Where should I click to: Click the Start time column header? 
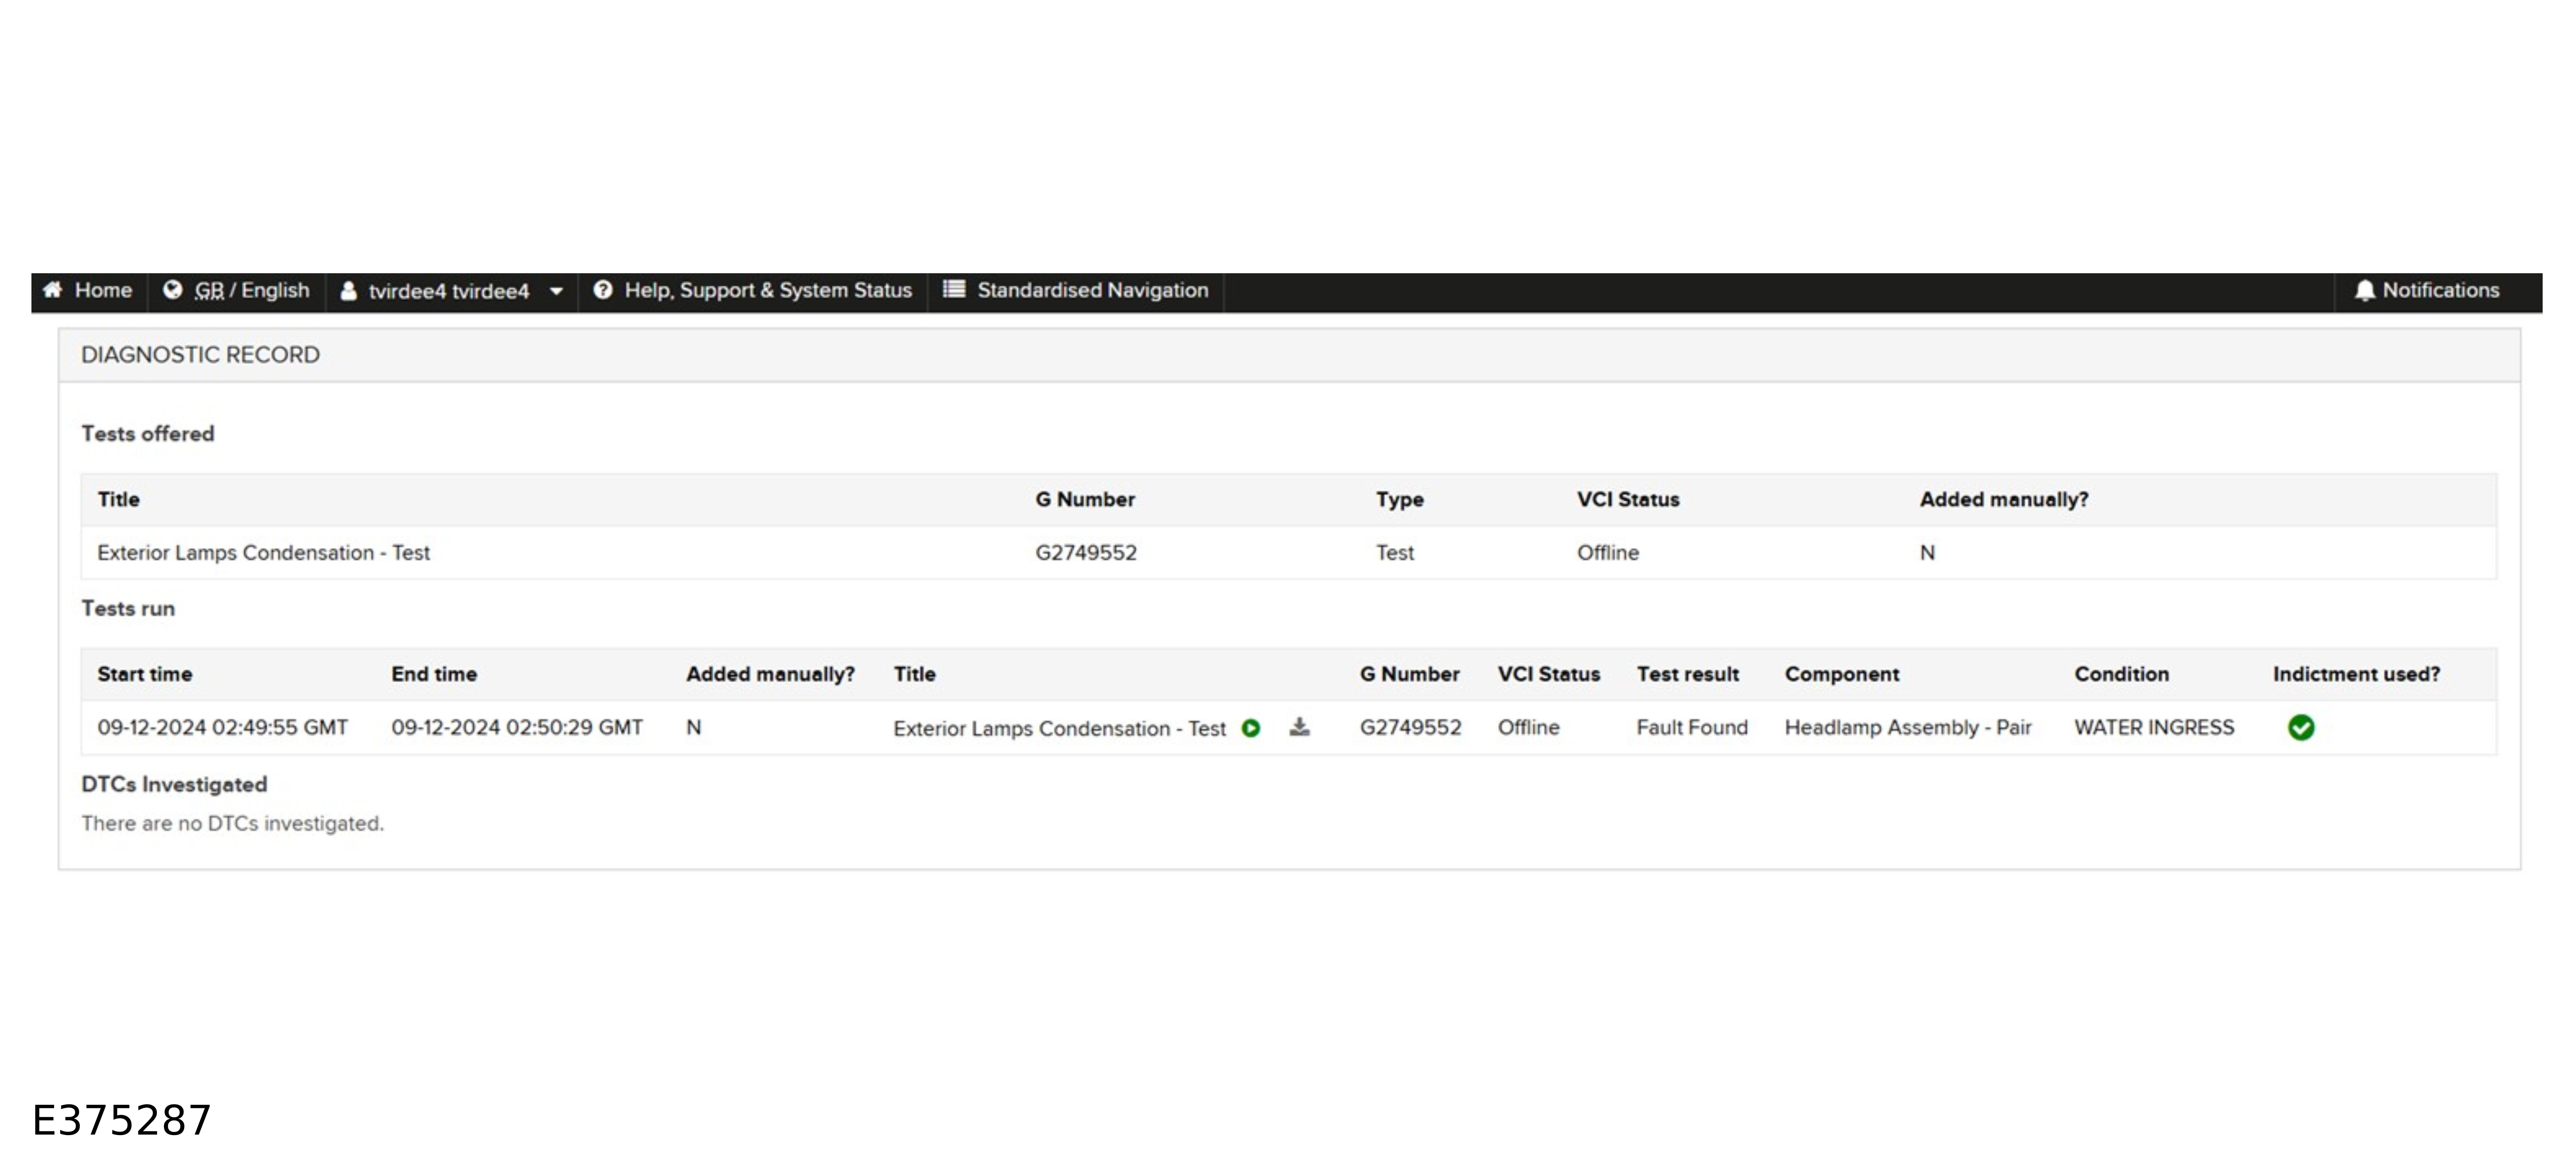(144, 674)
